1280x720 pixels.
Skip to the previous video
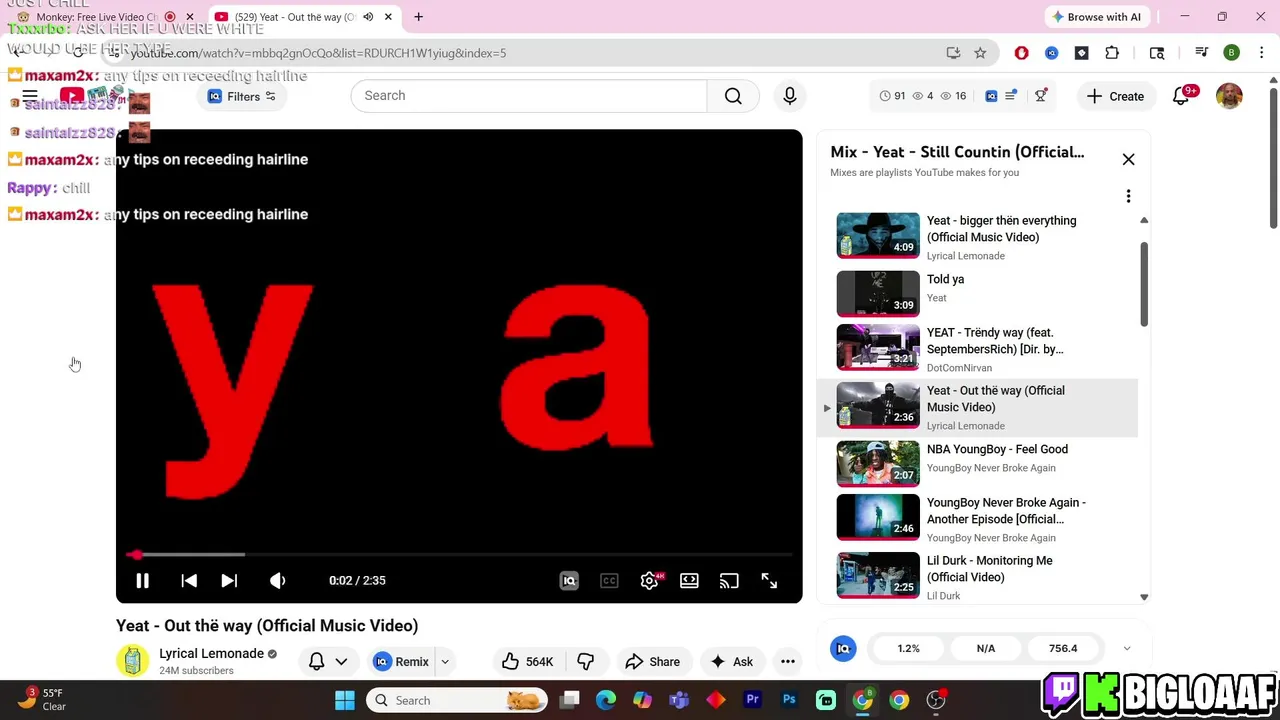[x=189, y=581]
